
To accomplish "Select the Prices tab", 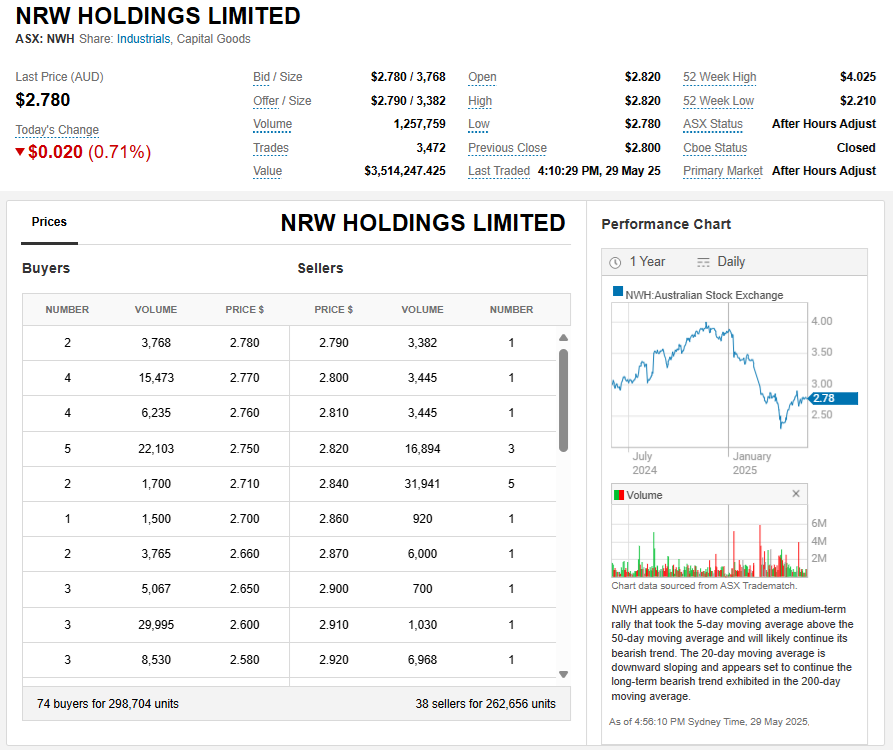I will [49, 222].
